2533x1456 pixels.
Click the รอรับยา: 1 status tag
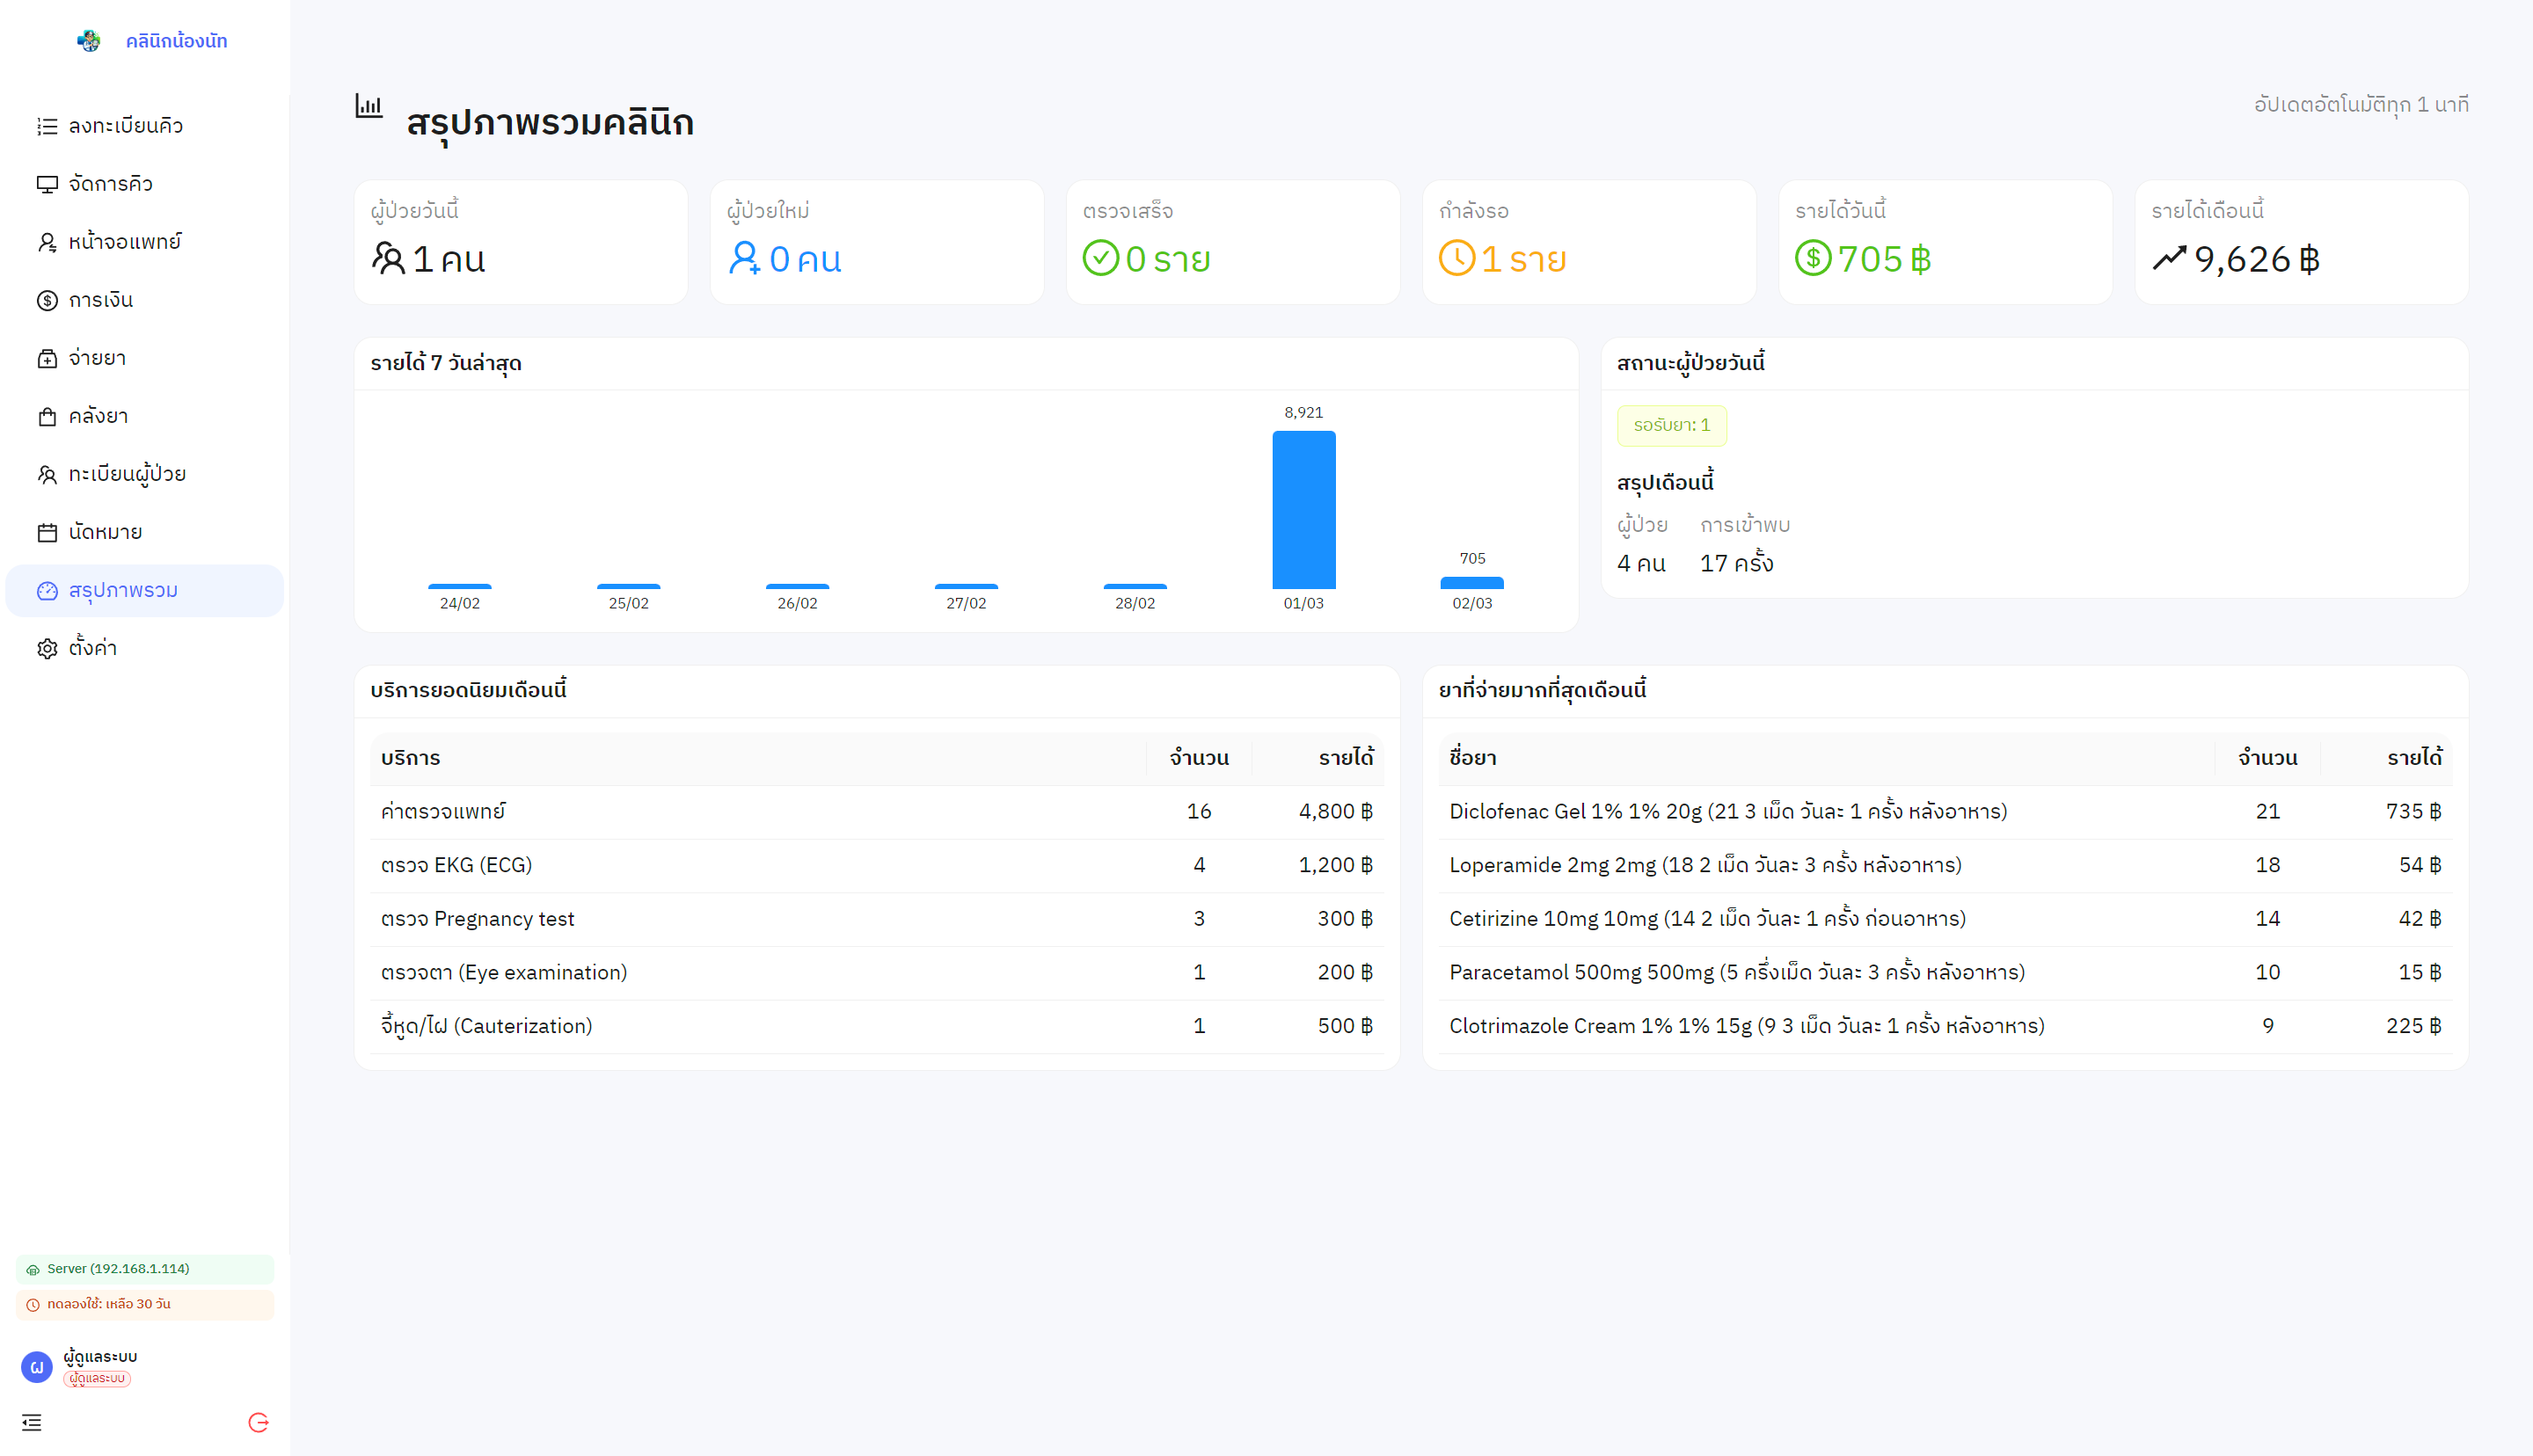(x=1671, y=425)
